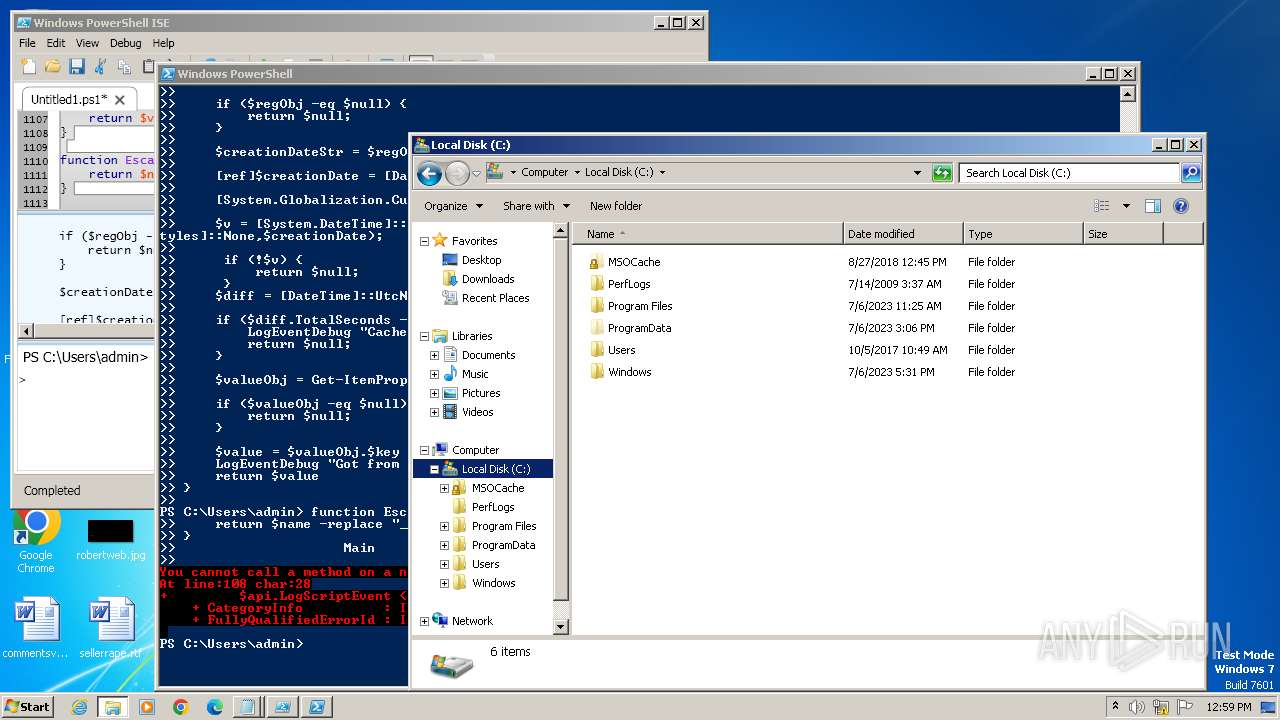Open Recent Places under Favorites
Viewport: 1280px width, 720px height.
click(x=495, y=298)
